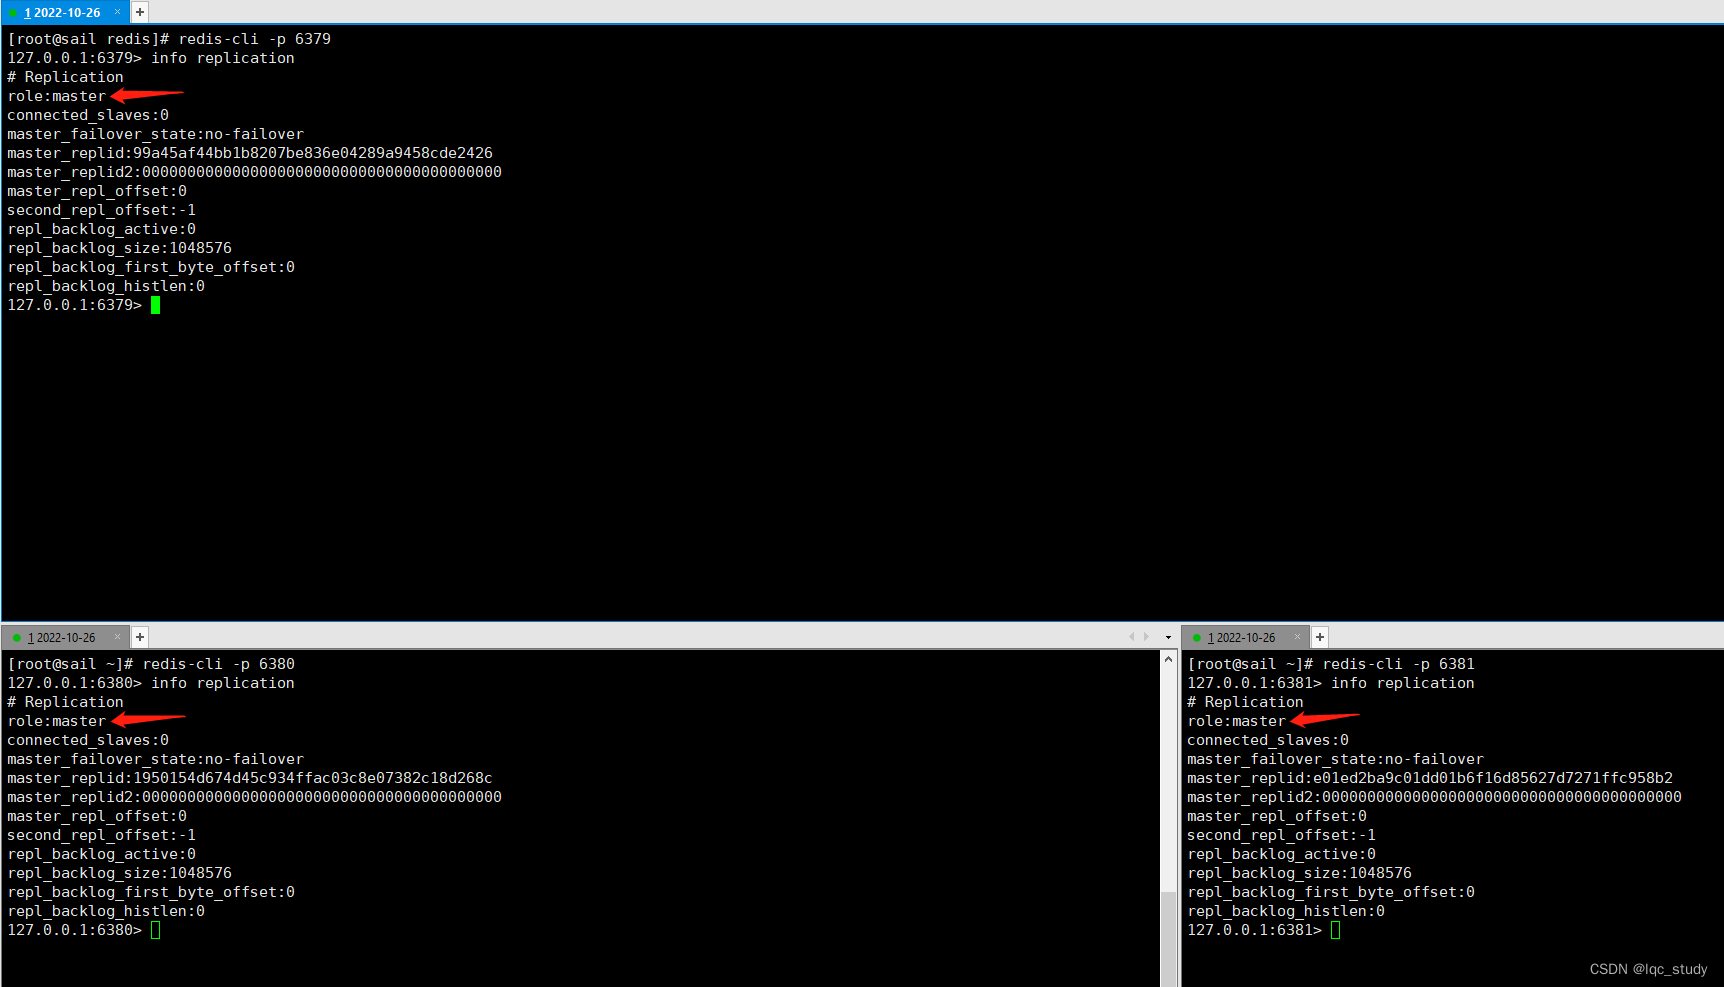Select the bottom-right pane's 2022-10-26 tab

[x=1244, y=637]
